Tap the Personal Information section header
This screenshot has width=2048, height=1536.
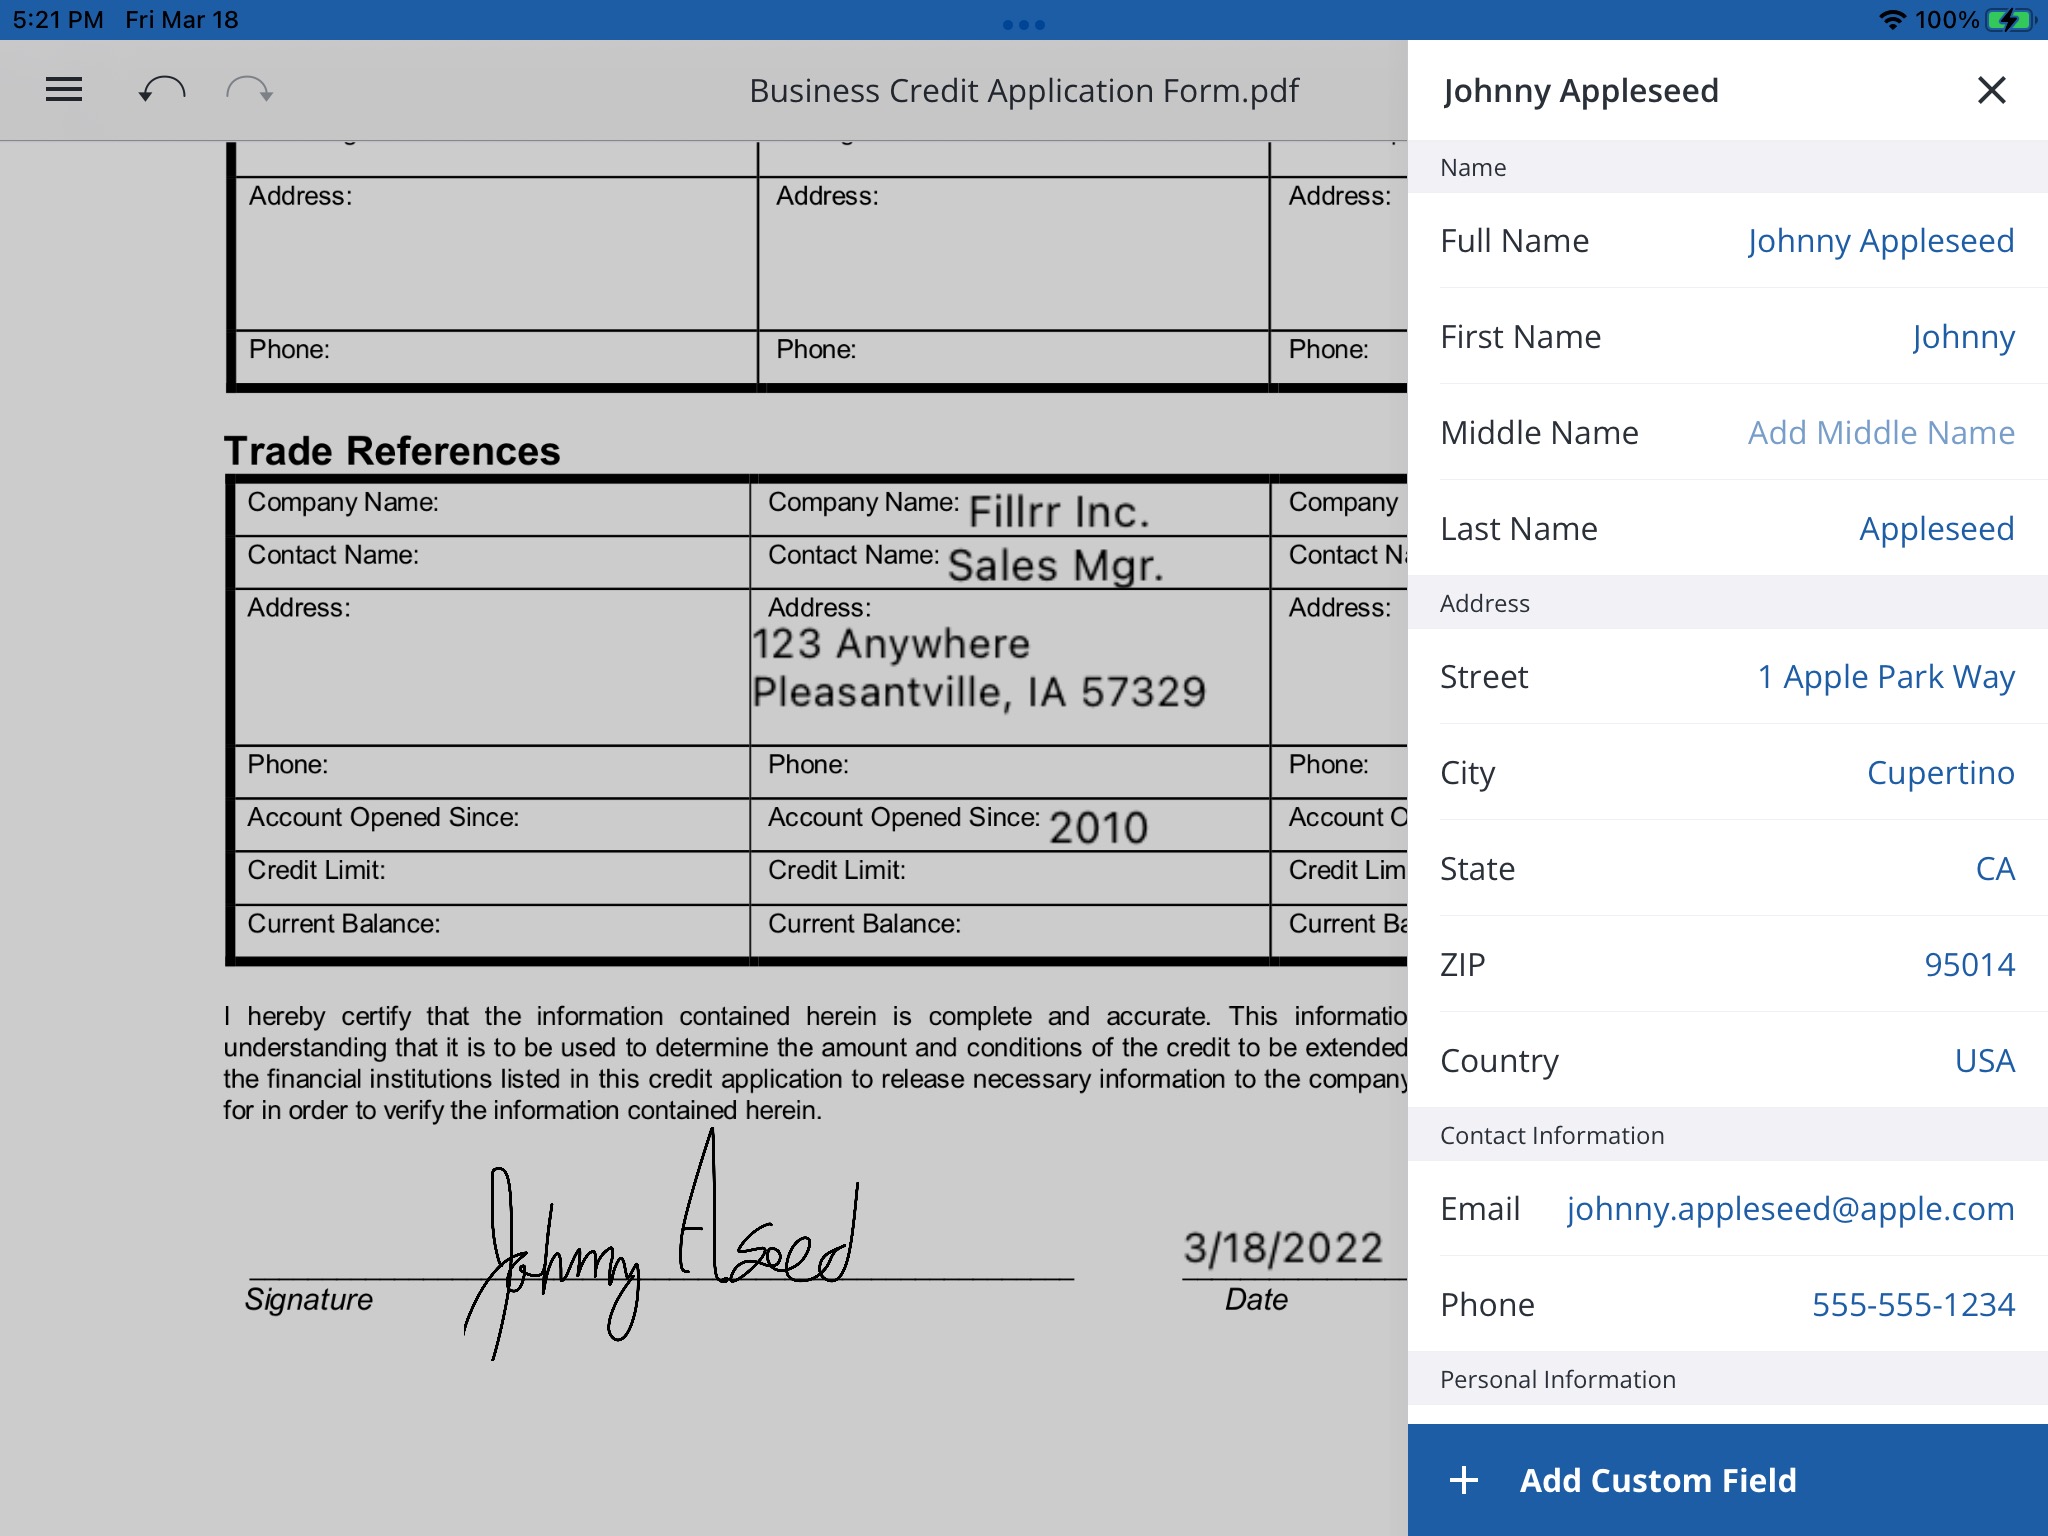point(1728,1379)
